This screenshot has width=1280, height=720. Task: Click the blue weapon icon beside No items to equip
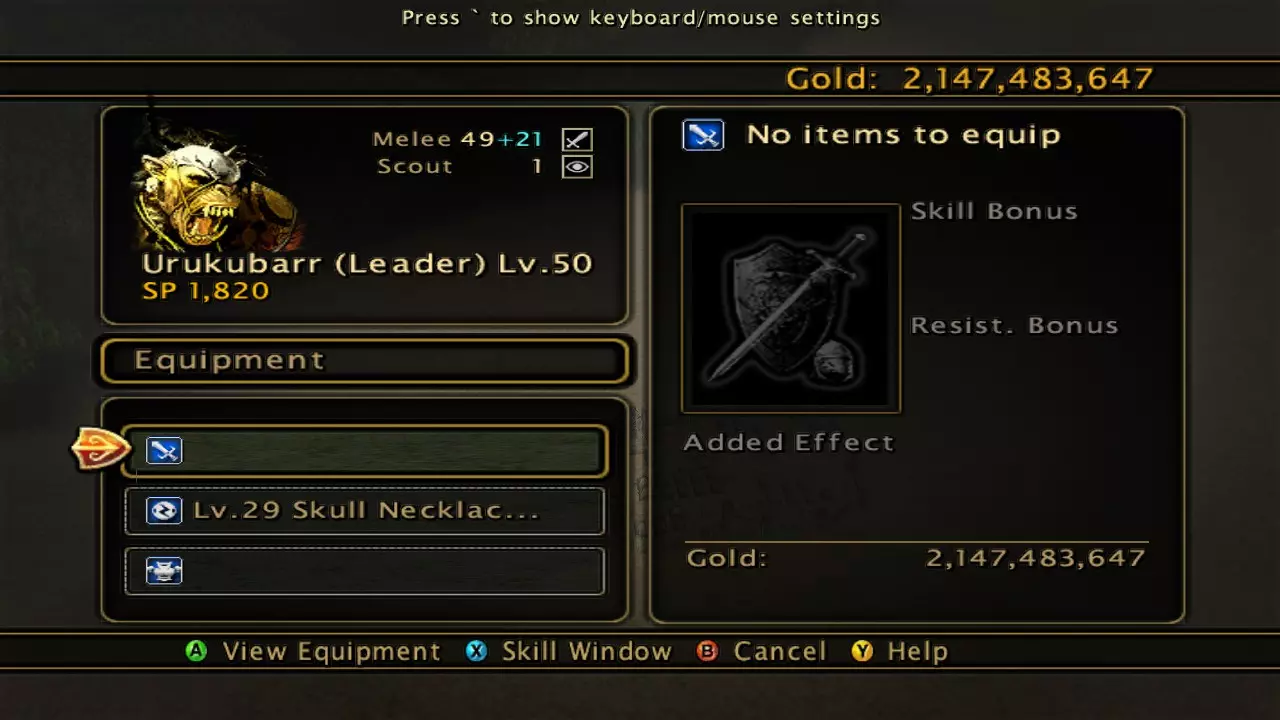click(x=703, y=135)
